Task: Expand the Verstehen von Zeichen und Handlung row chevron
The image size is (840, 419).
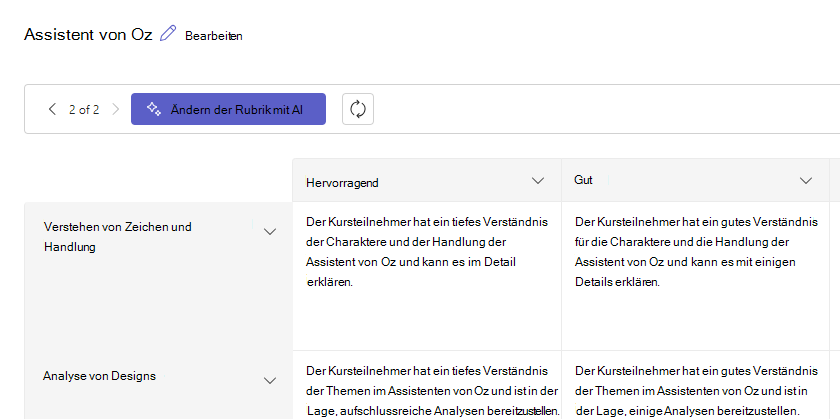Action: tap(270, 231)
